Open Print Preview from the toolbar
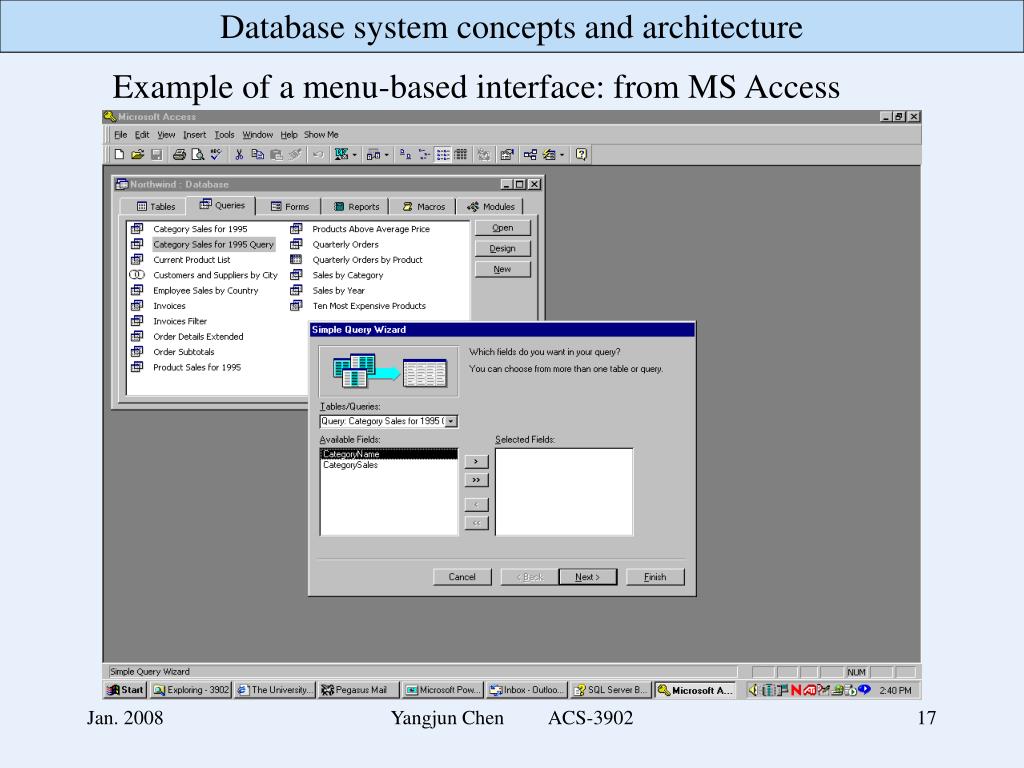This screenshot has width=1024, height=768. tap(197, 155)
